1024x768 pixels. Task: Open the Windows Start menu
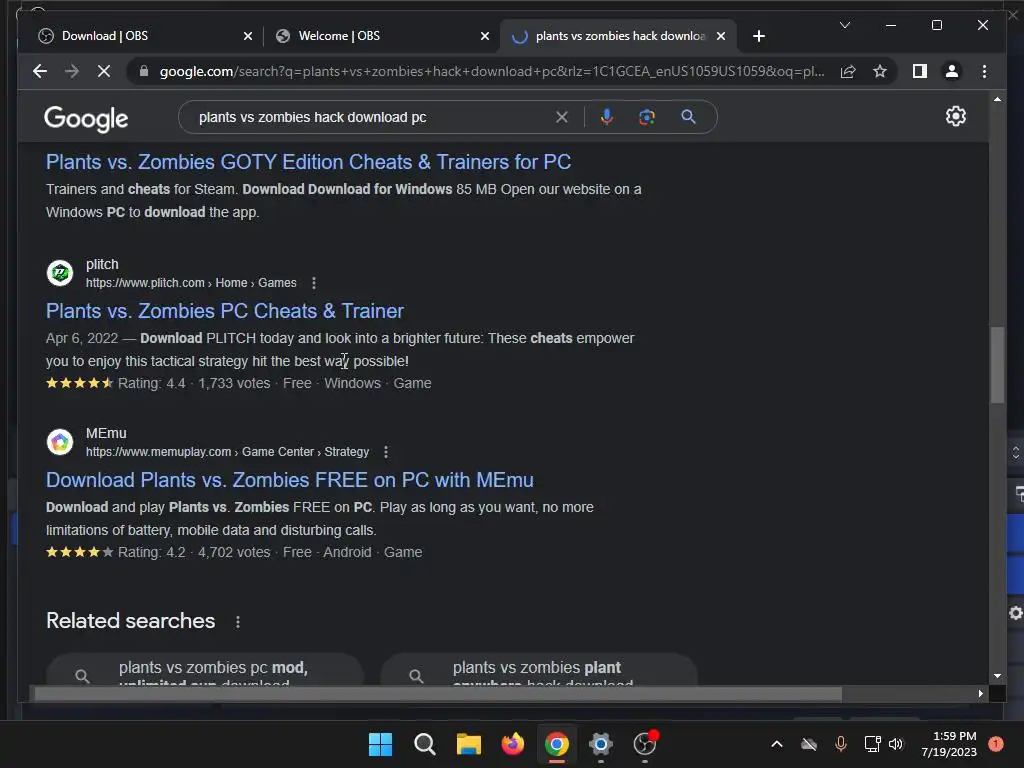pyautogui.click(x=380, y=744)
